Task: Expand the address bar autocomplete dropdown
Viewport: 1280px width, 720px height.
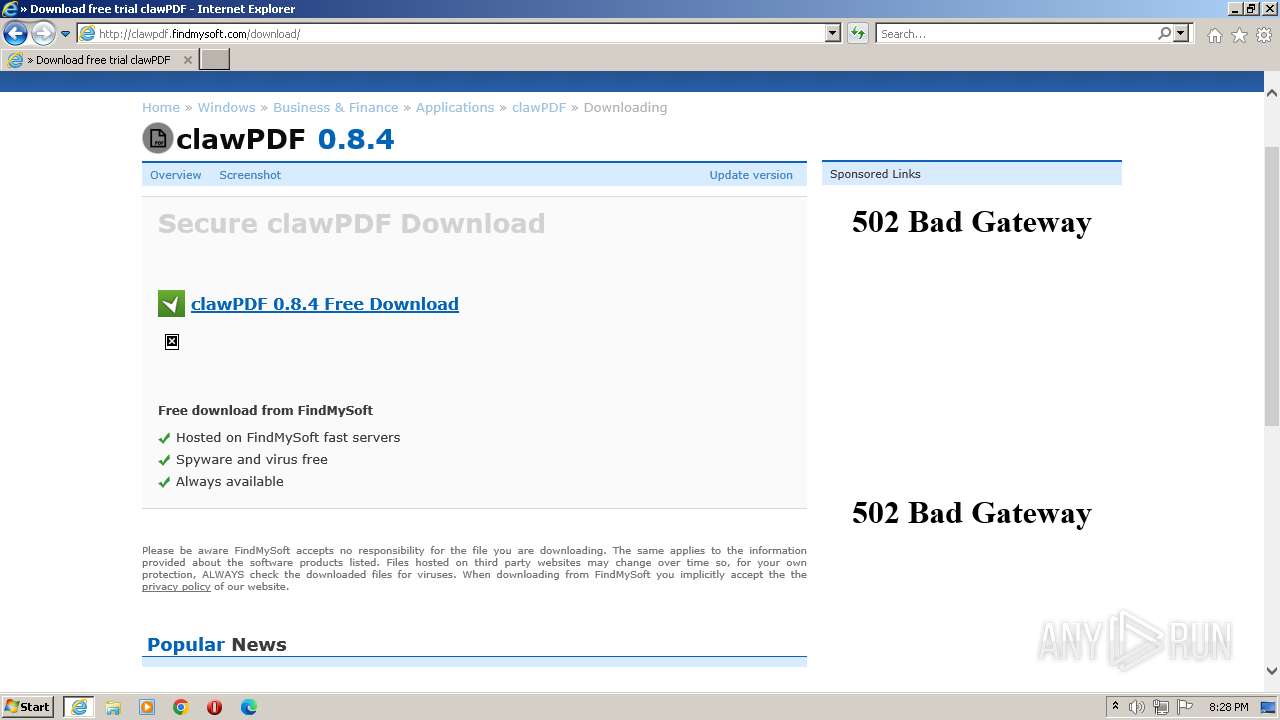Action: (833, 33)
